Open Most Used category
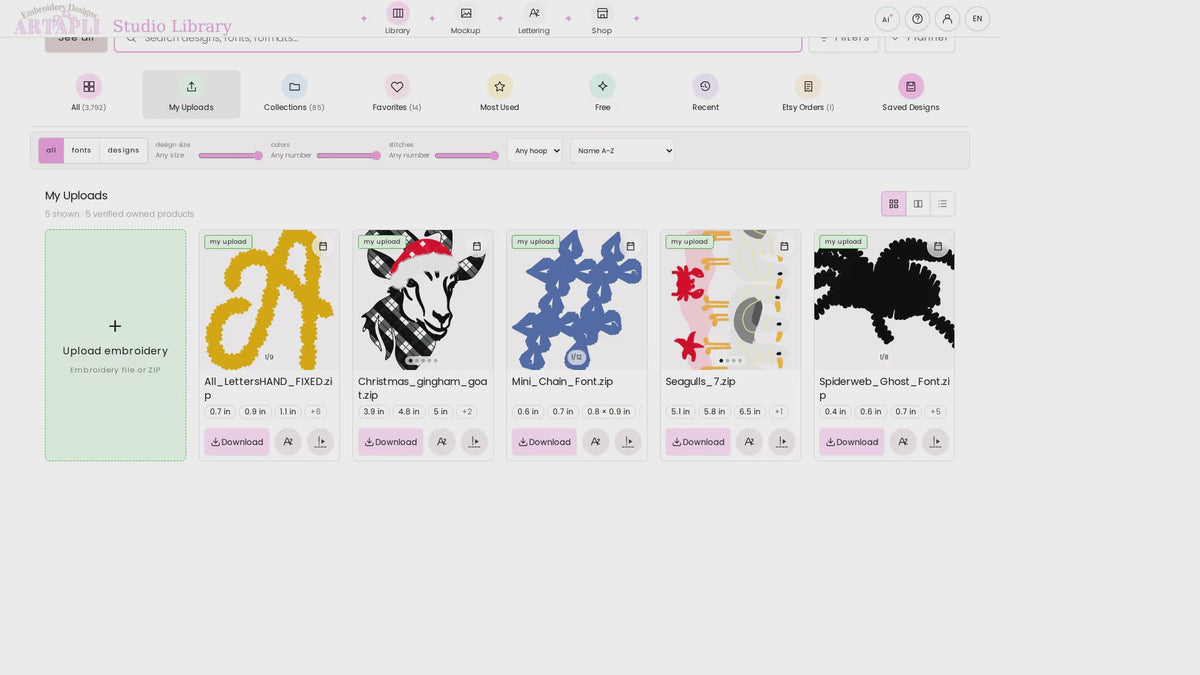The height and width of the screenshot is (675, 1200). pos(499,94)
